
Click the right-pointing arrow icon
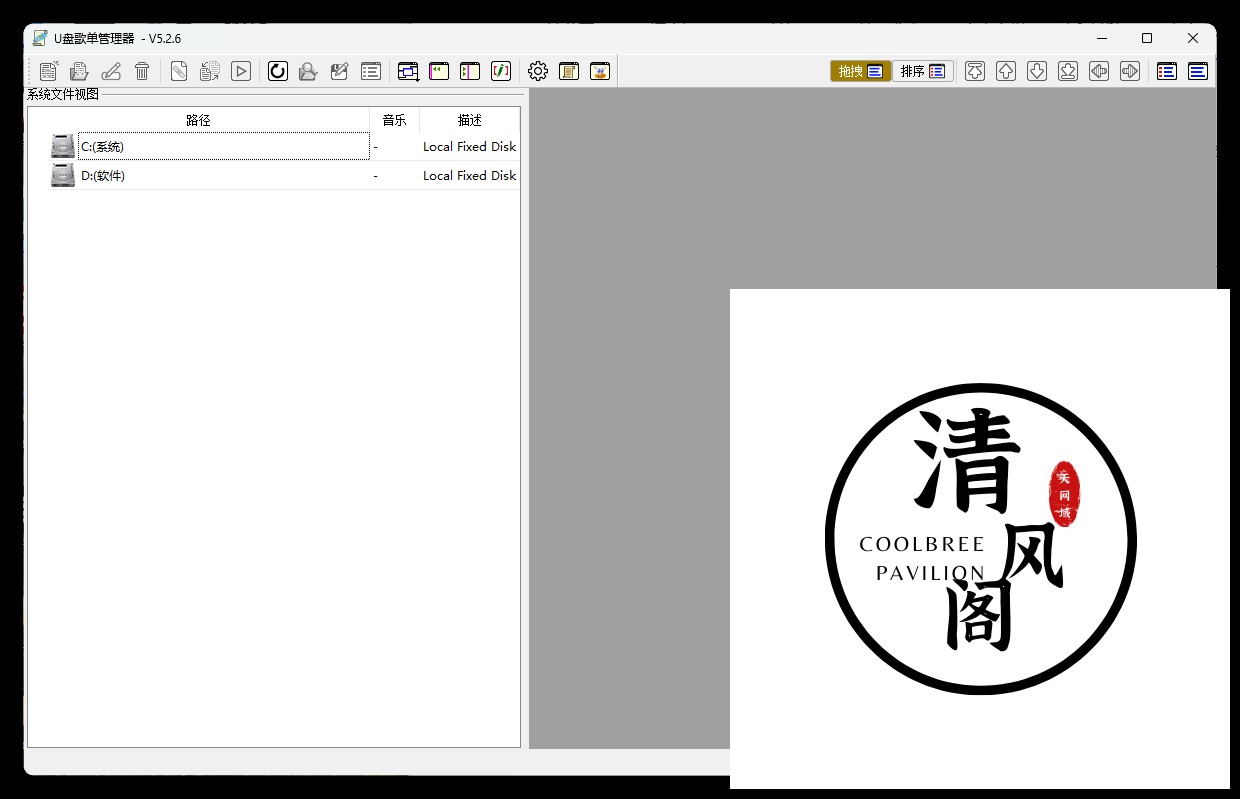[x=1130, y=71]
